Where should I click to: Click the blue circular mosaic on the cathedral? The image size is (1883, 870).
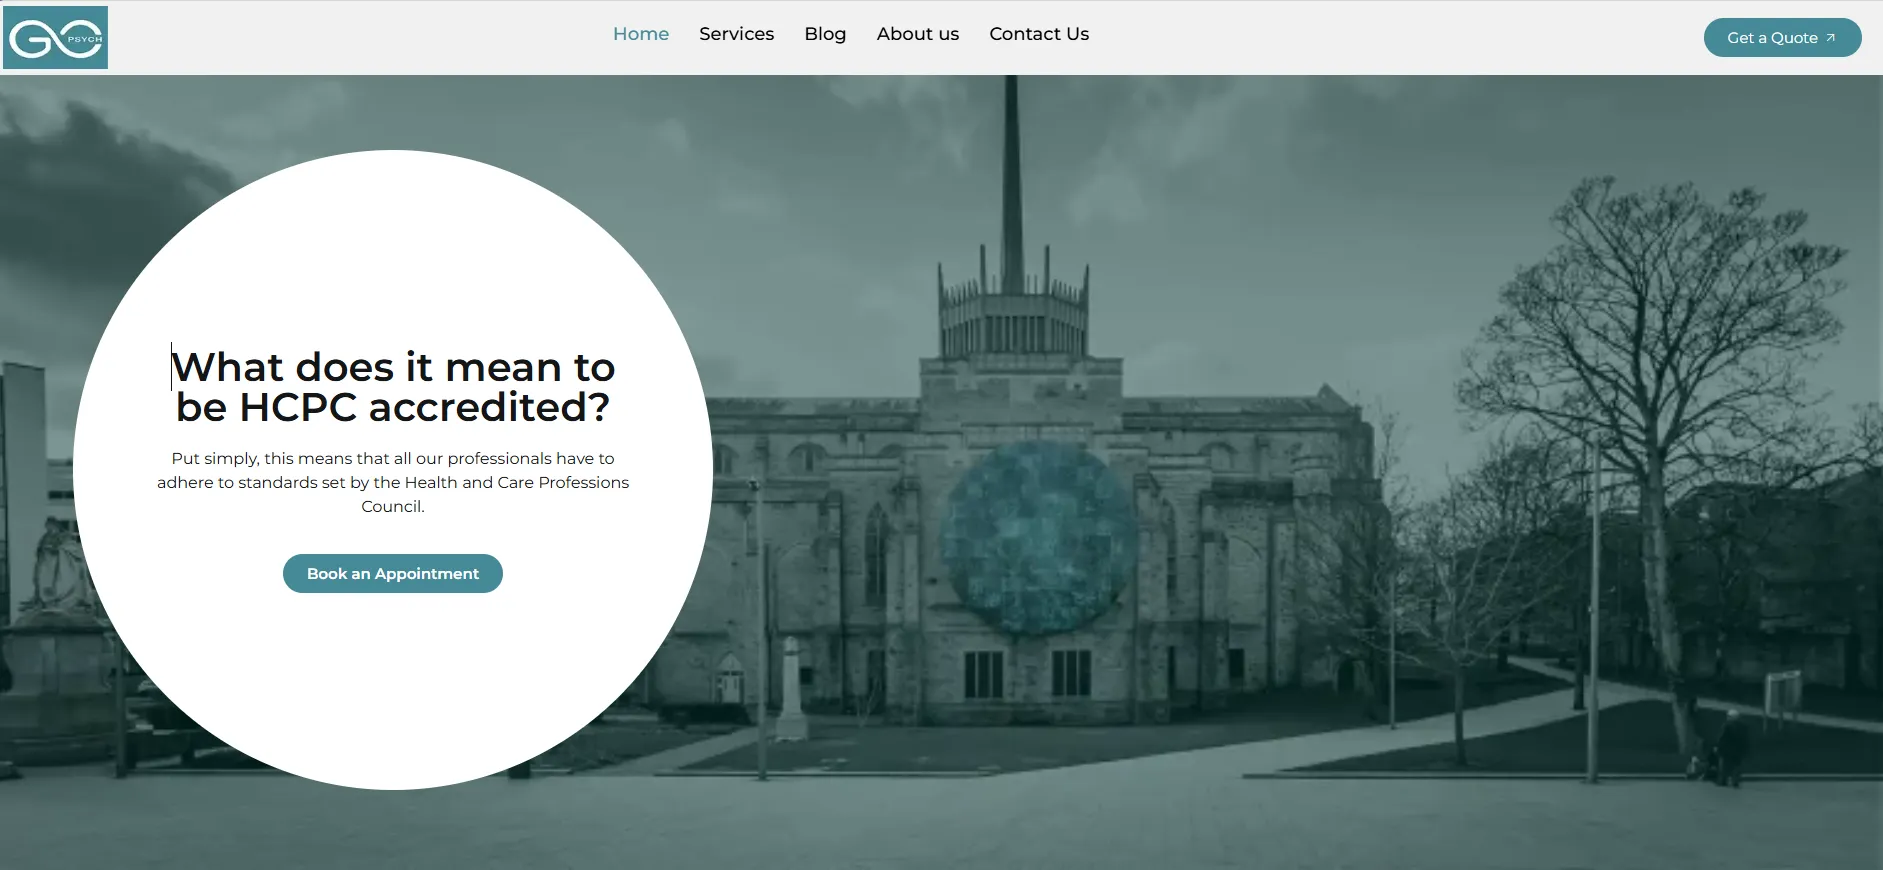point(1038,538)
